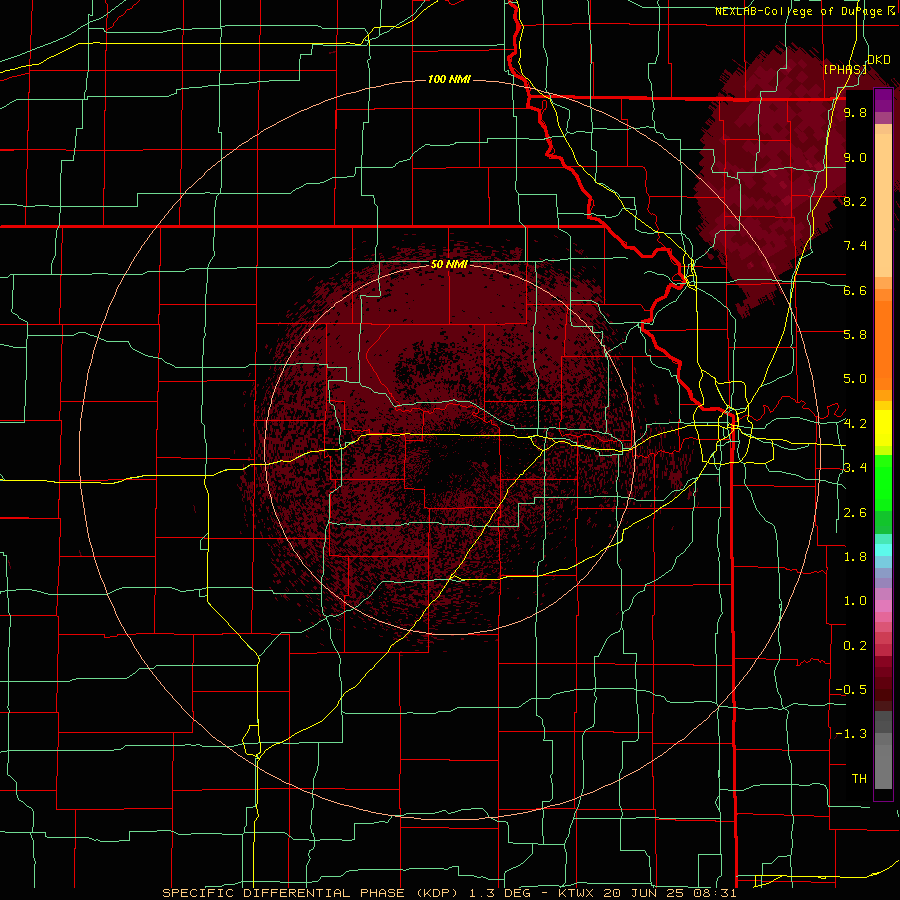Image resolution: width=900 pixels, height=900 pixels.
Task: Click the '[PHAS]' label near color bar
Action: (x=845, y=69)
